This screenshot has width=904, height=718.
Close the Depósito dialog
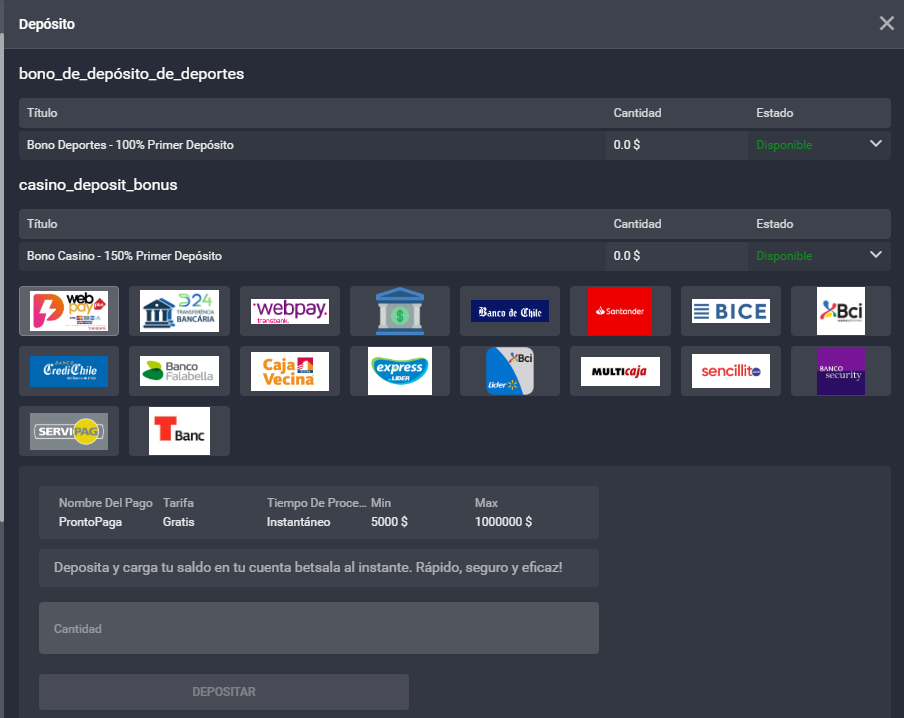887,23
